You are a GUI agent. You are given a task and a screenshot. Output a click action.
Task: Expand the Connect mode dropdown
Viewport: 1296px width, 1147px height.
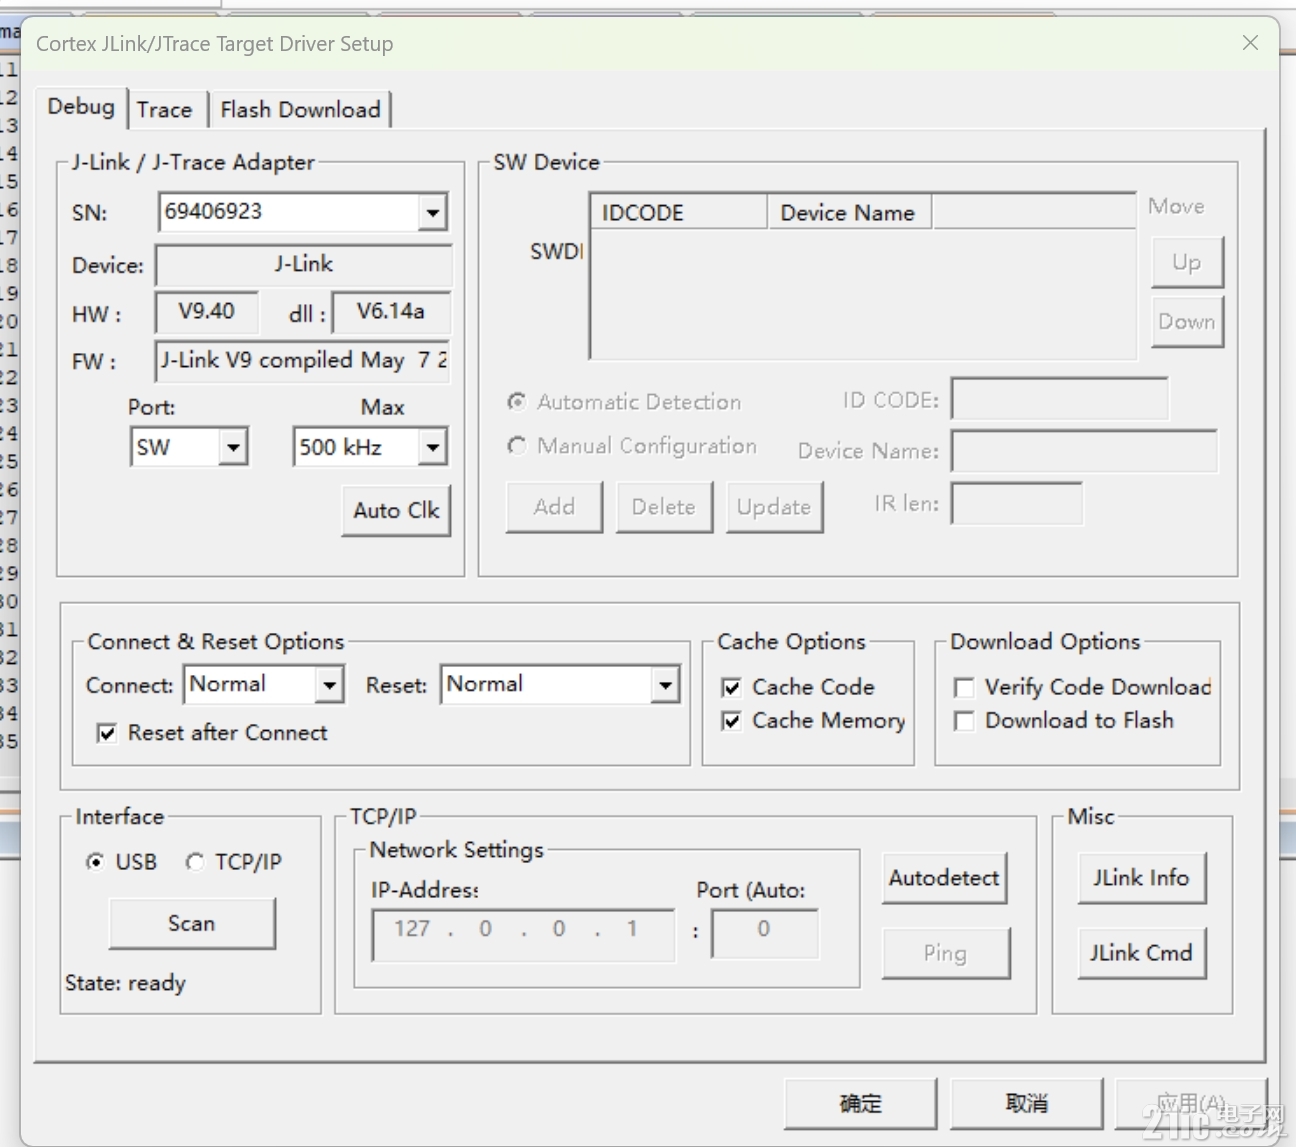click(x=329, y=685)
